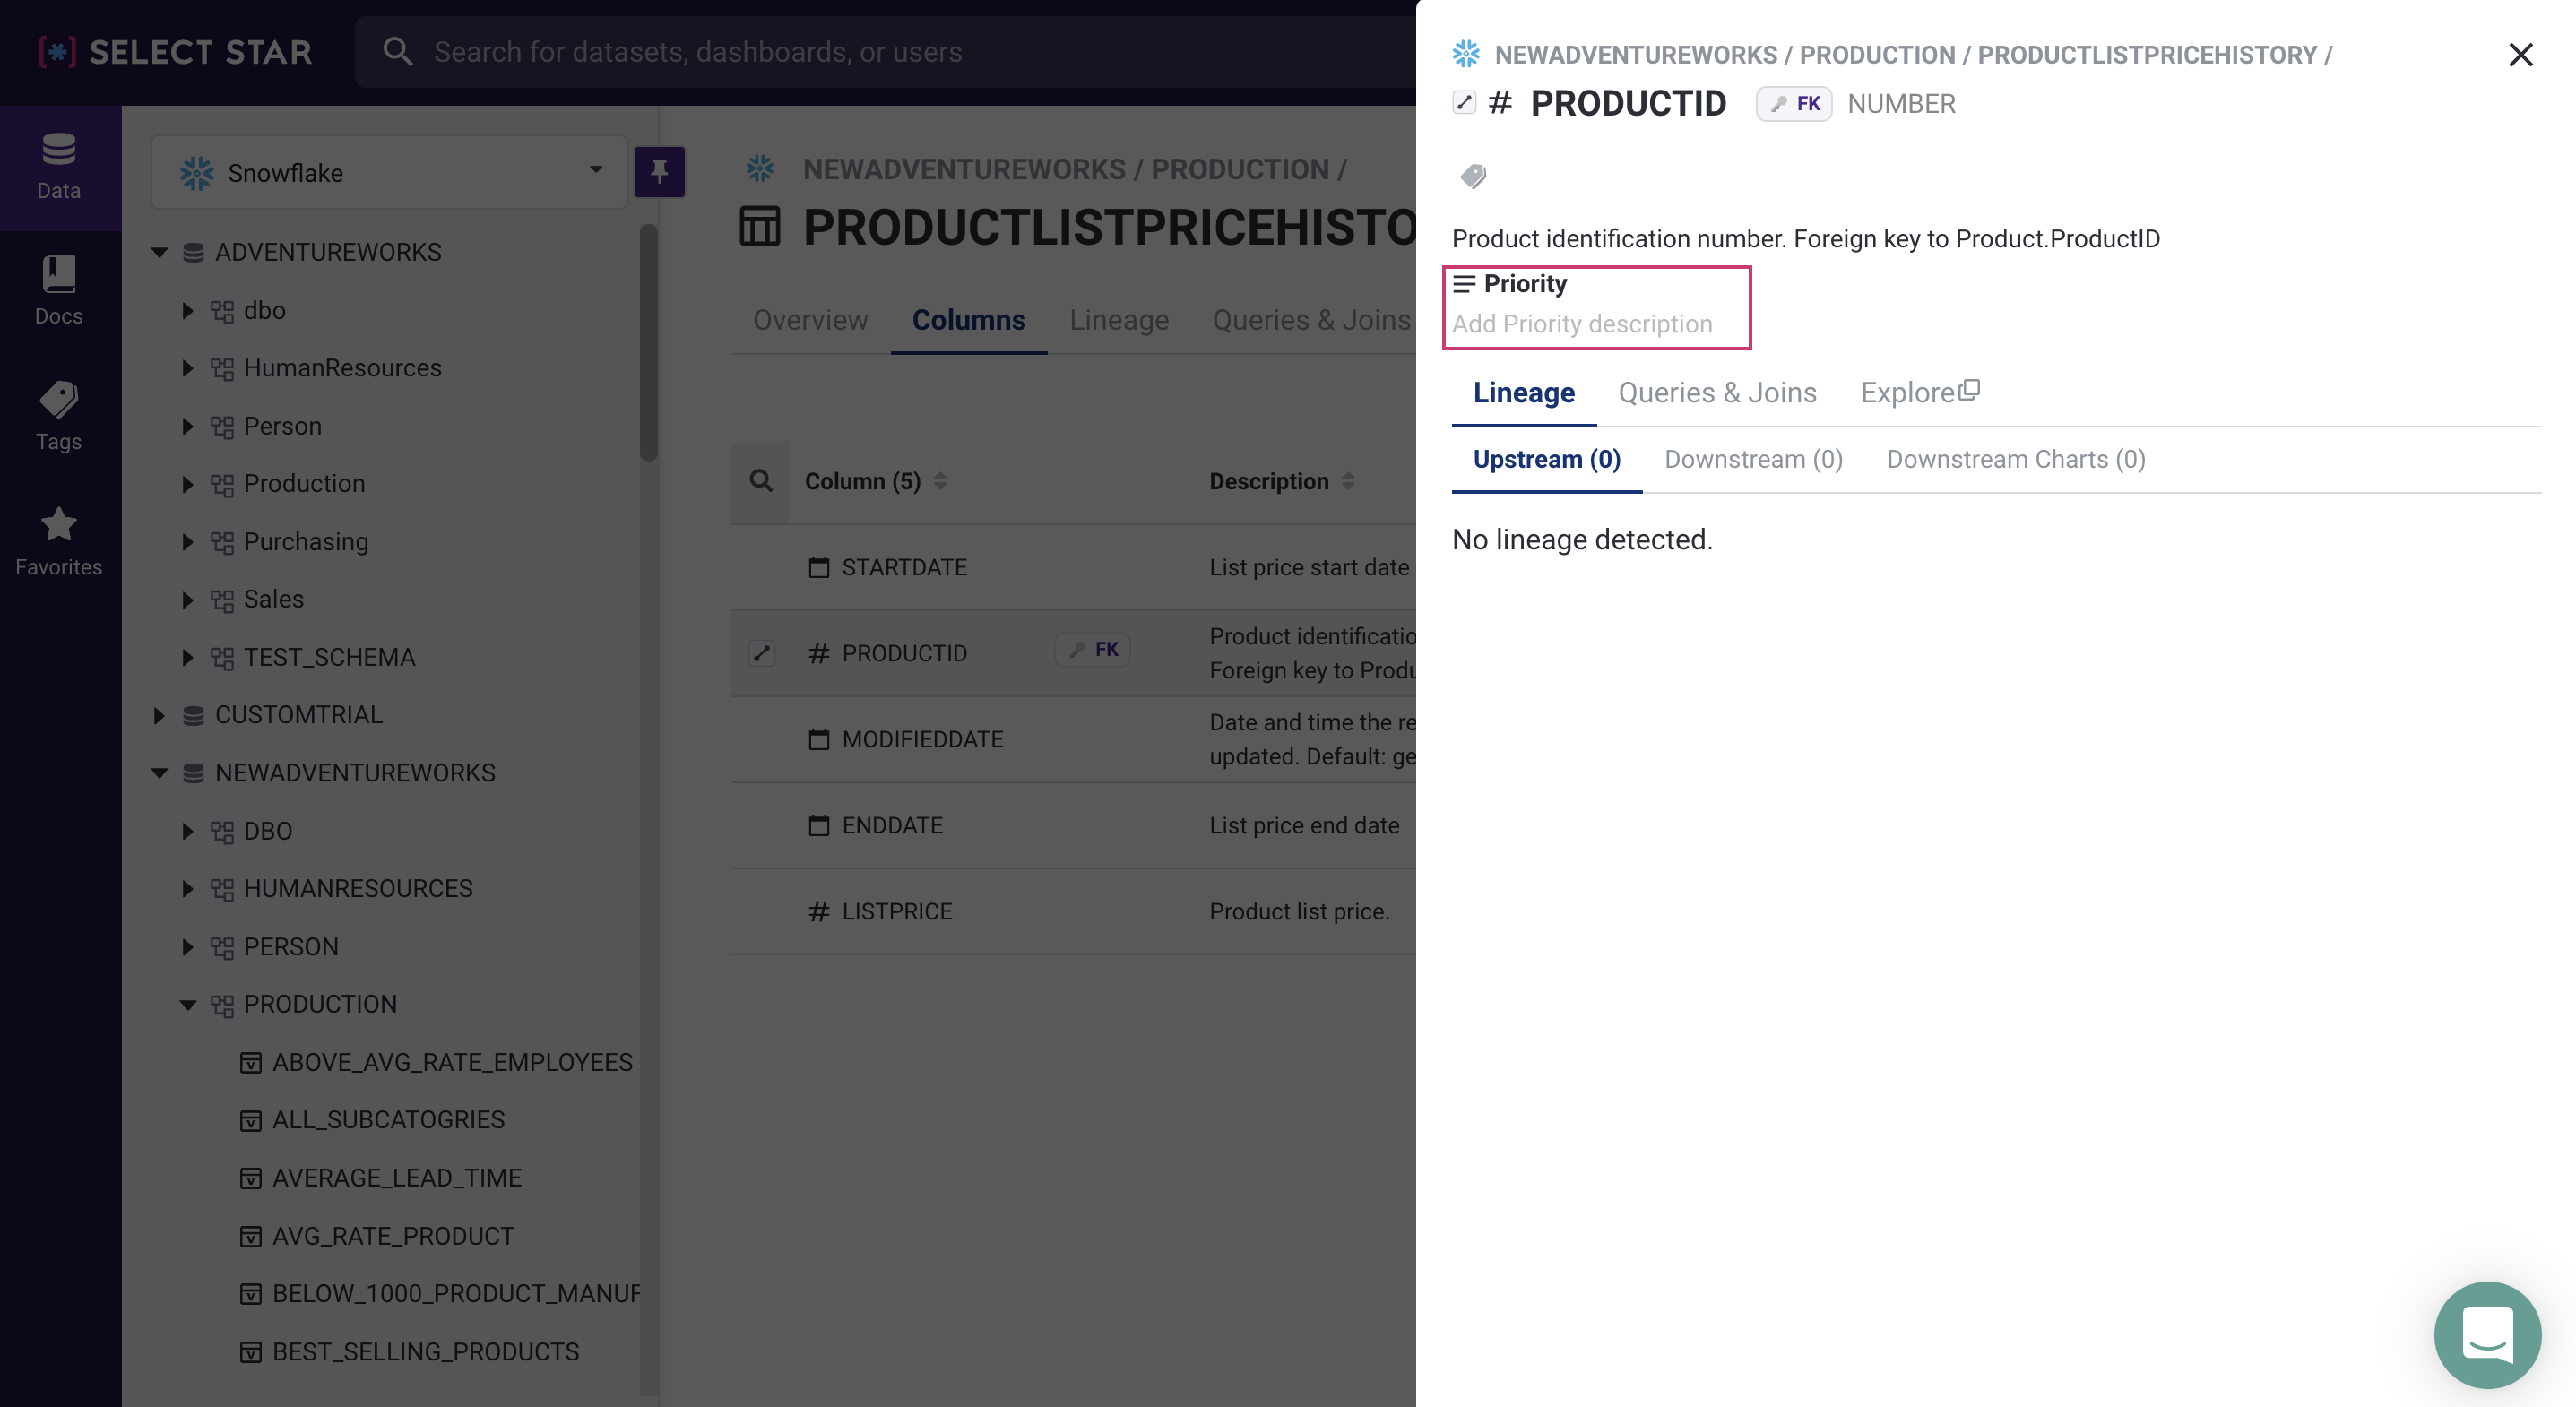Click the Select Star logo
This screenshot has height=1407, width=2576.
tap(175, 52)
